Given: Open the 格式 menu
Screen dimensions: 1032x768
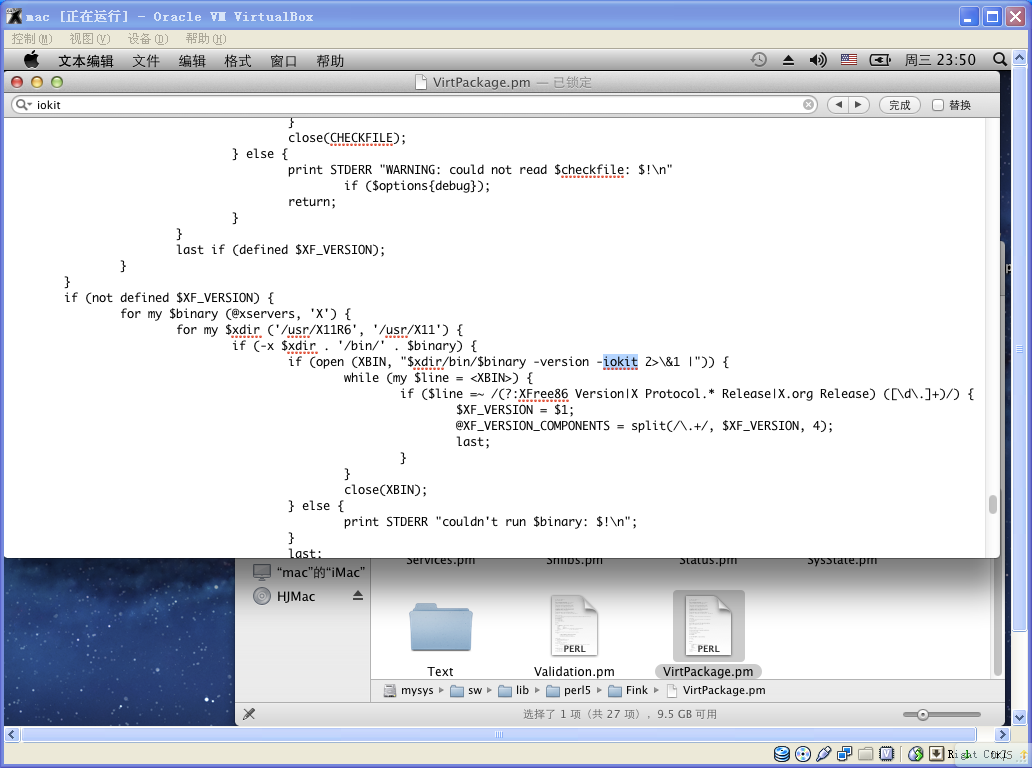Looking at the screenshot, I should [238, 61].
